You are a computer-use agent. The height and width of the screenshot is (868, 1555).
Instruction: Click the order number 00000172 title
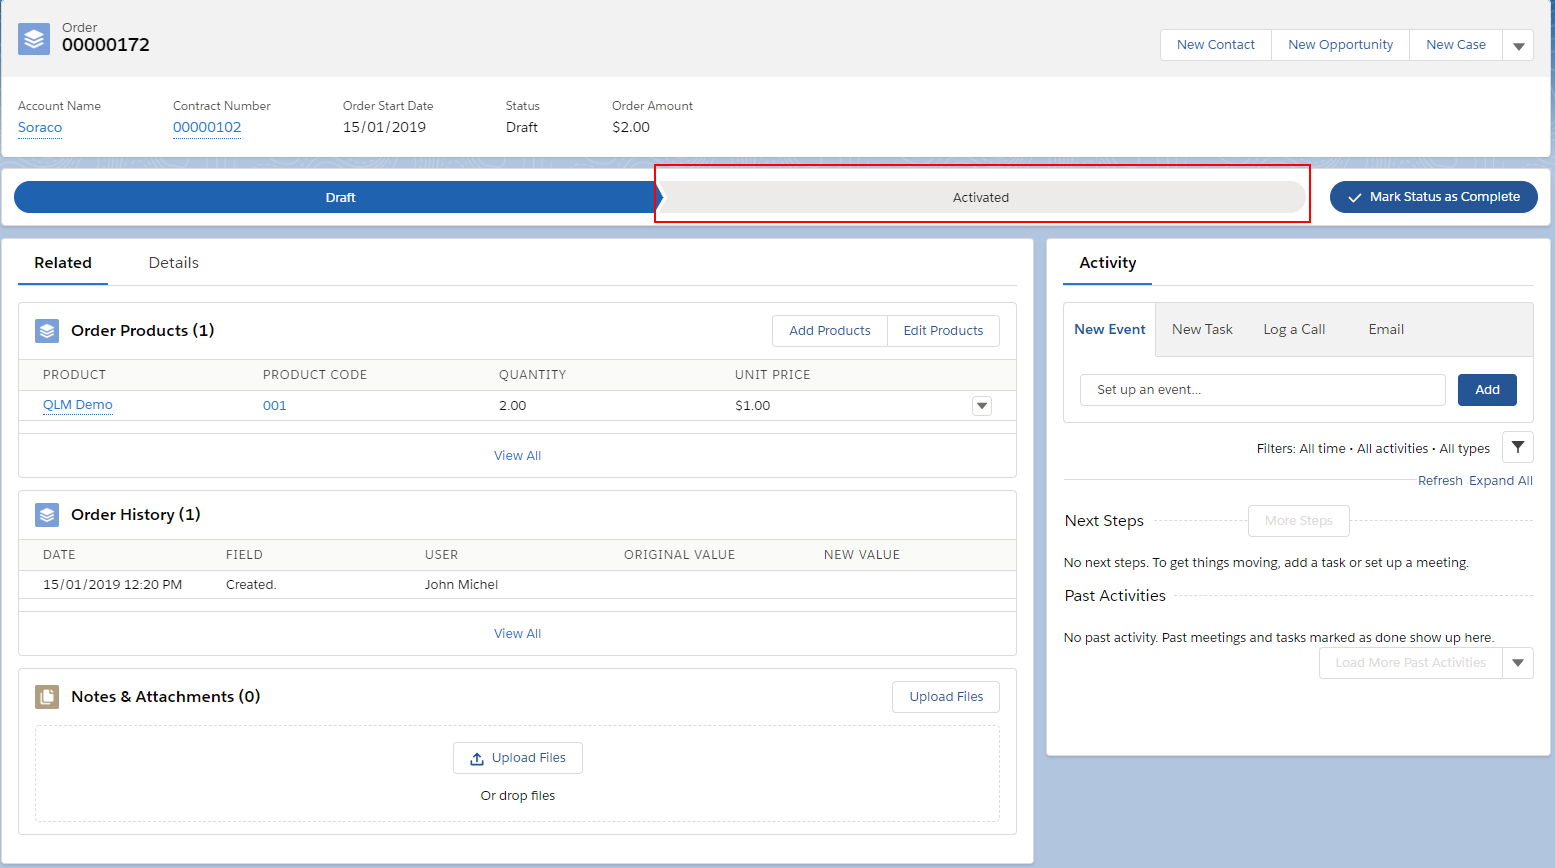106,45
